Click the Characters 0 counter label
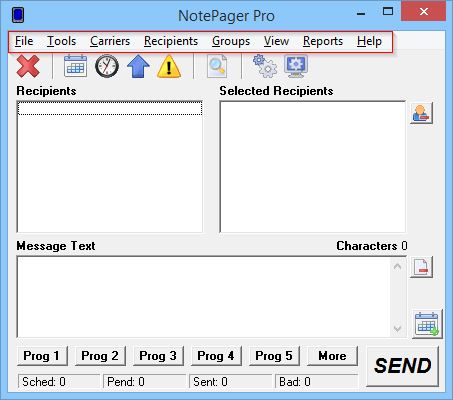The width and height of the screenshot is (453, 400). click(372, 246)
